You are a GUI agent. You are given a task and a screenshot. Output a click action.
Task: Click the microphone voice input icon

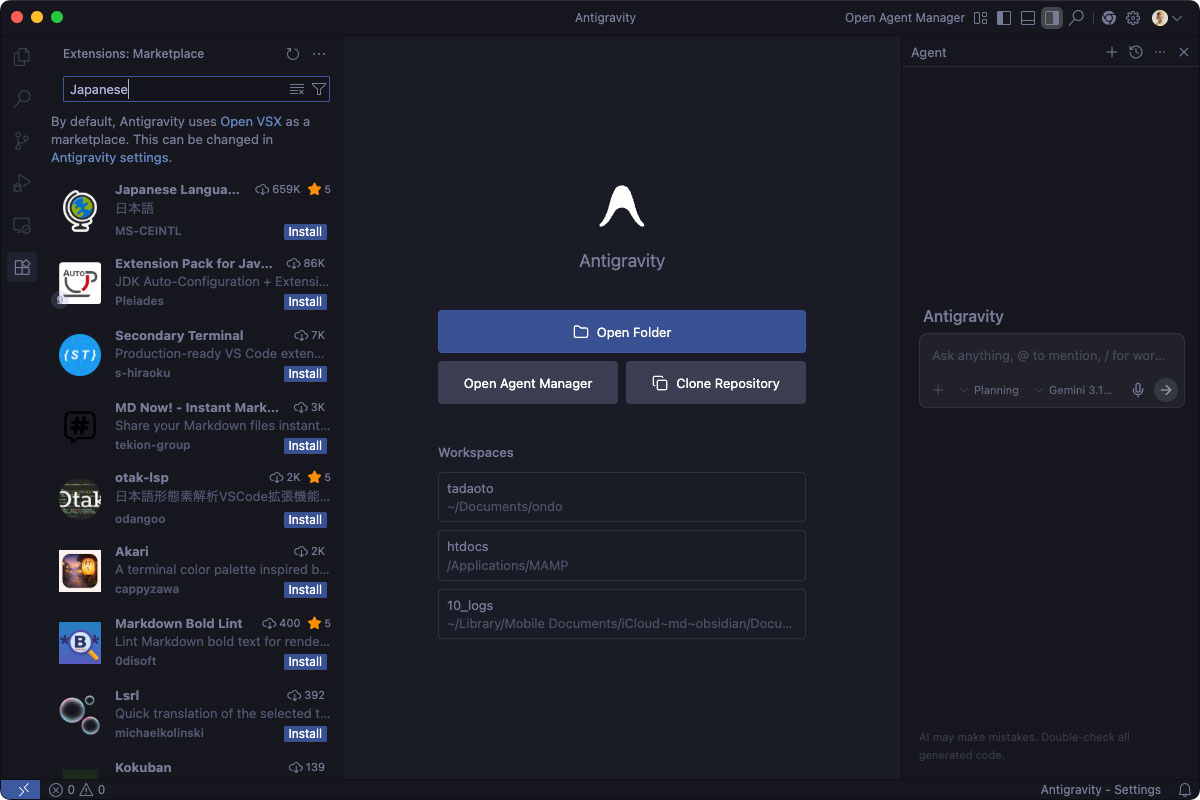coord(1138,390)
